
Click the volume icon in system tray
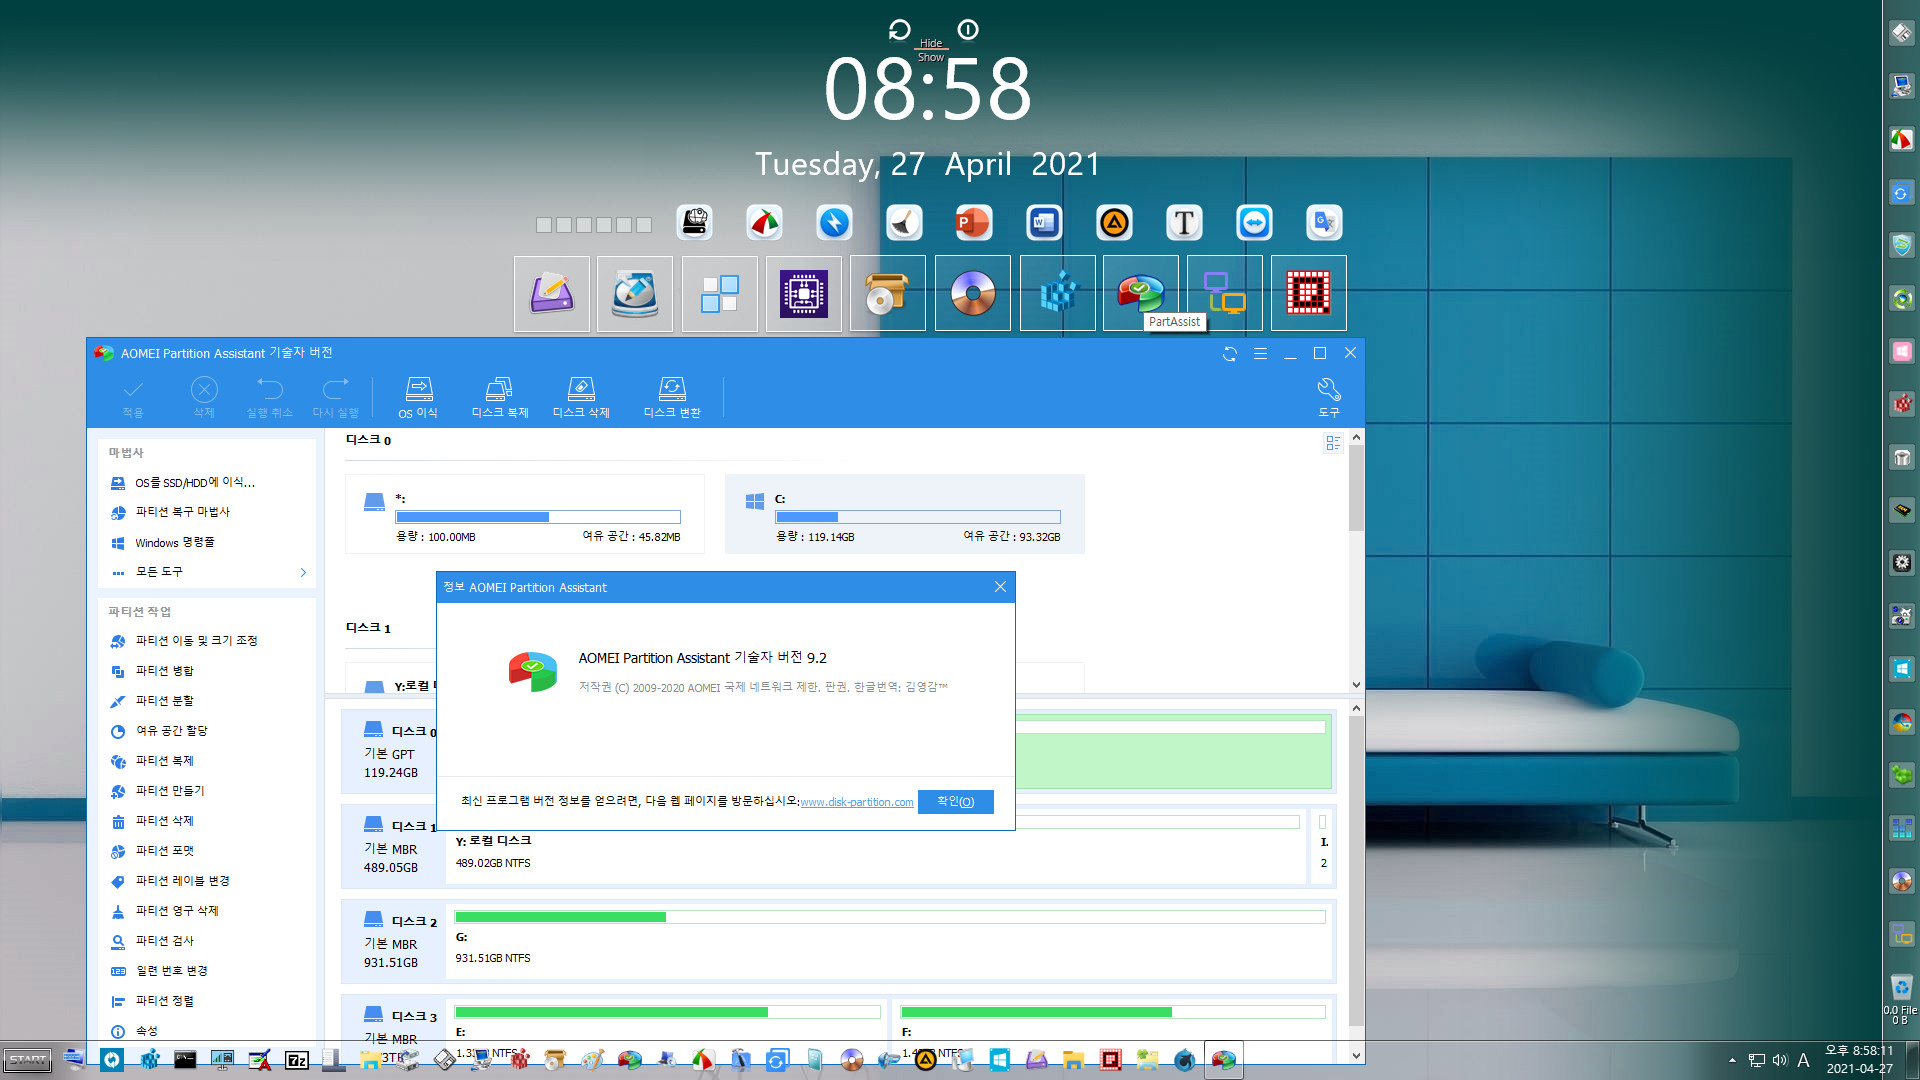(x=1780, y=1060)
